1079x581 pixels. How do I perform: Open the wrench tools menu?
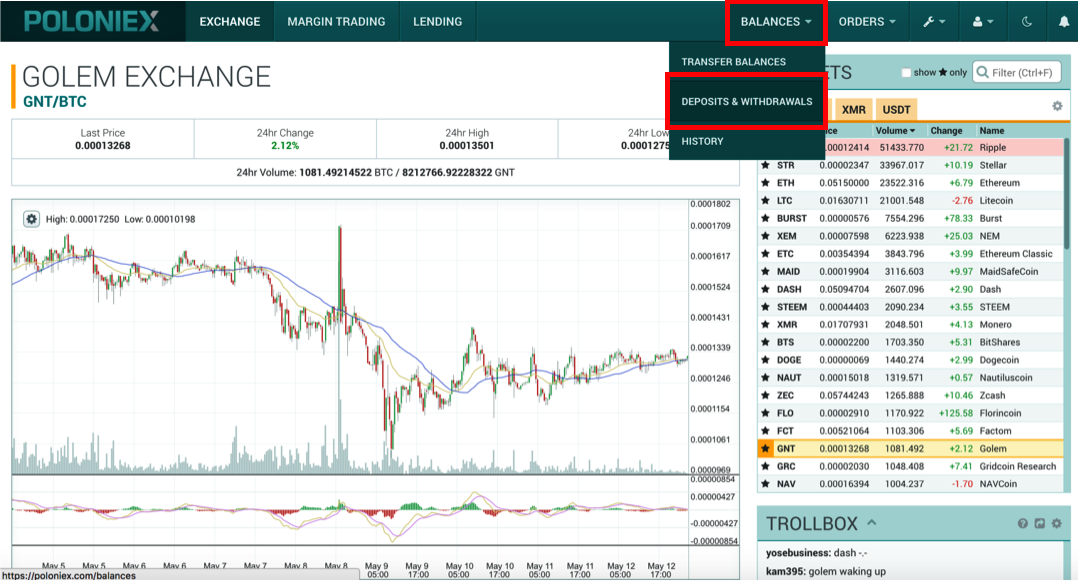(934, 21)
